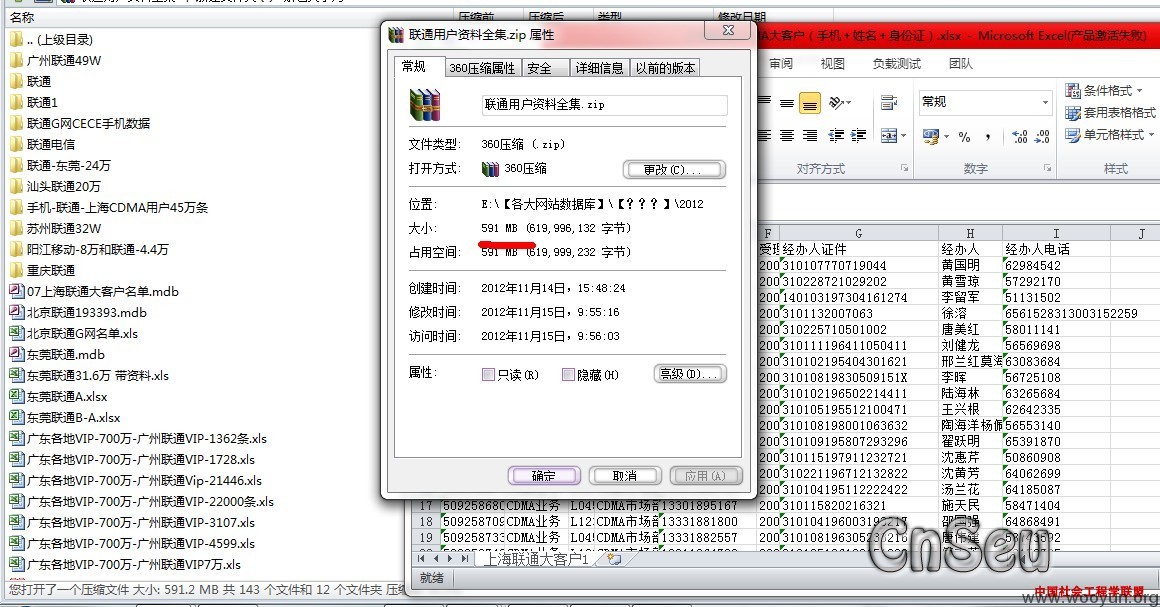This screenshot has height=607, width=1160.
Task: Click the center horizontal align icon in Excel
Action: 787,135
